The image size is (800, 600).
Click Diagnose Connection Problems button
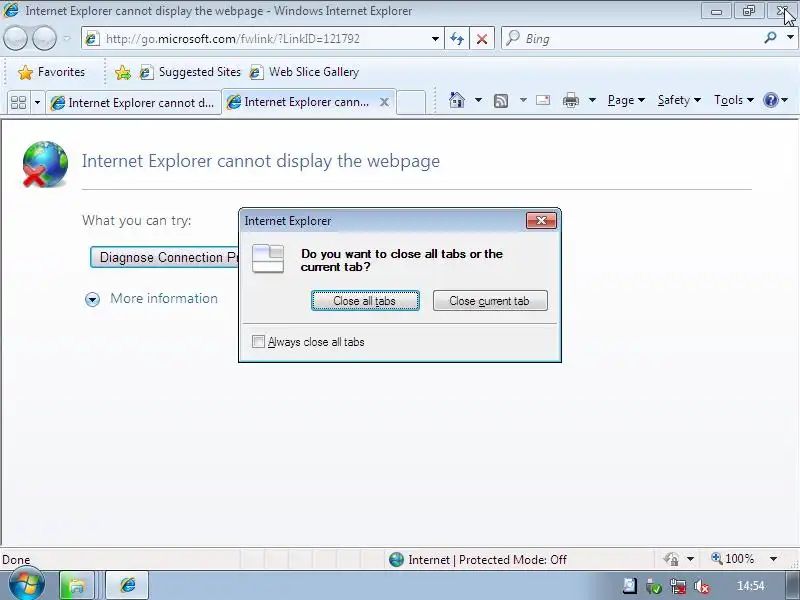tap(164, 257)
